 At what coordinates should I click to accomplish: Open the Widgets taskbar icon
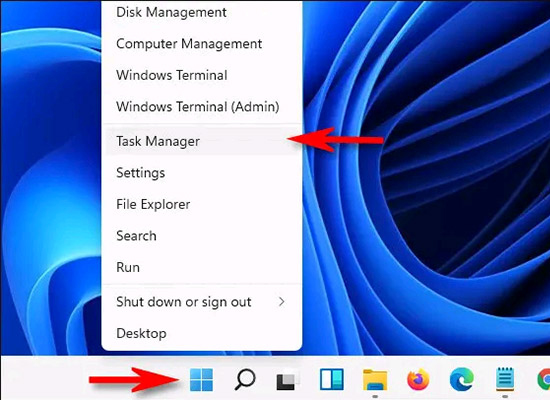pos(331,379)
